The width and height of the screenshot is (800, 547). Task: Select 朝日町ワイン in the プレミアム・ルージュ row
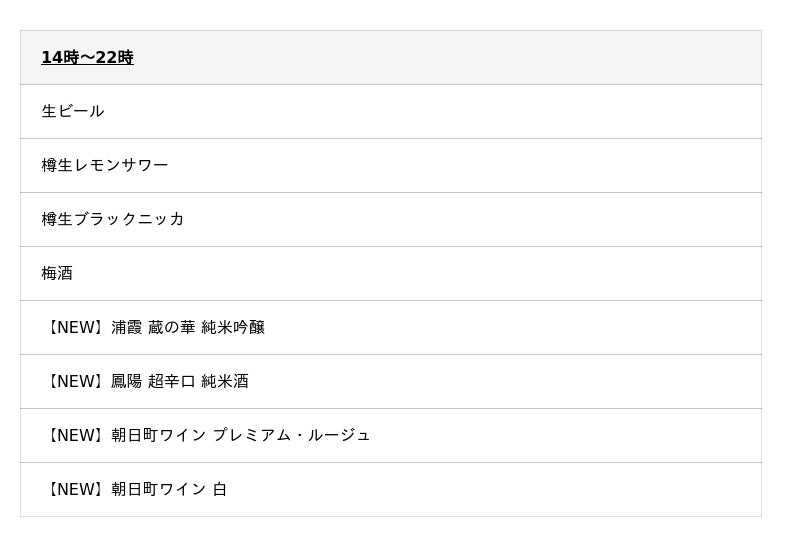[x=159, y=436]
